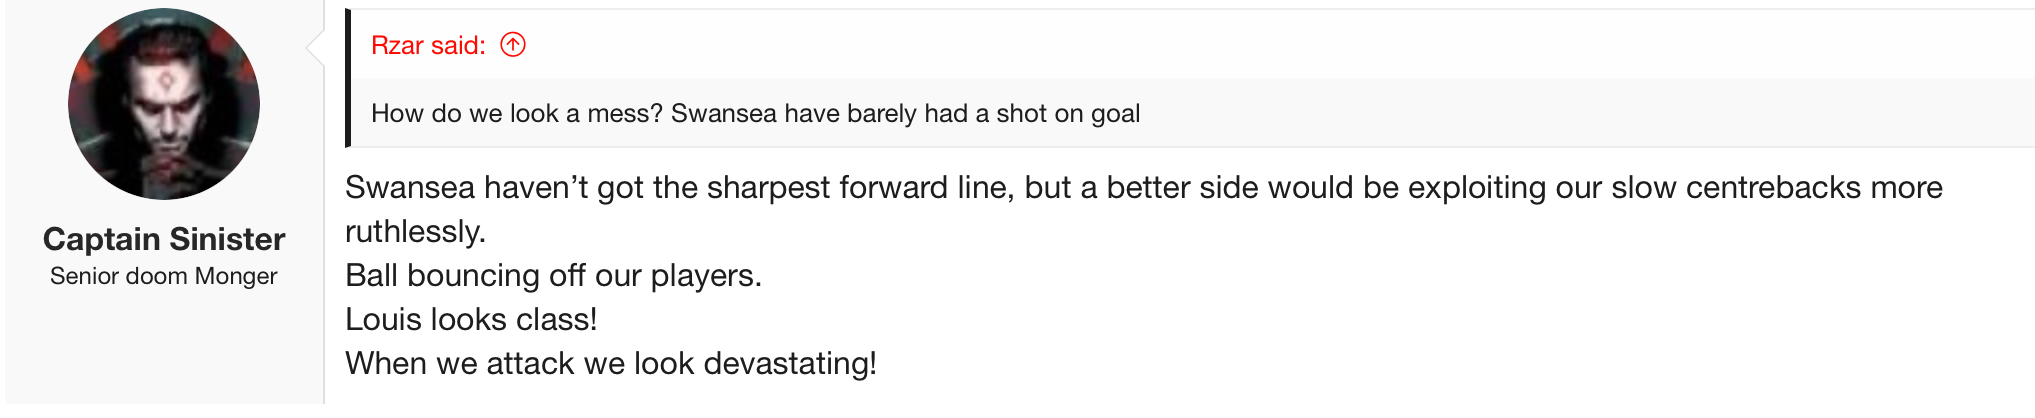
Task: Click the up-arrow icon beside Rzar said
Action: pos(513,45)
